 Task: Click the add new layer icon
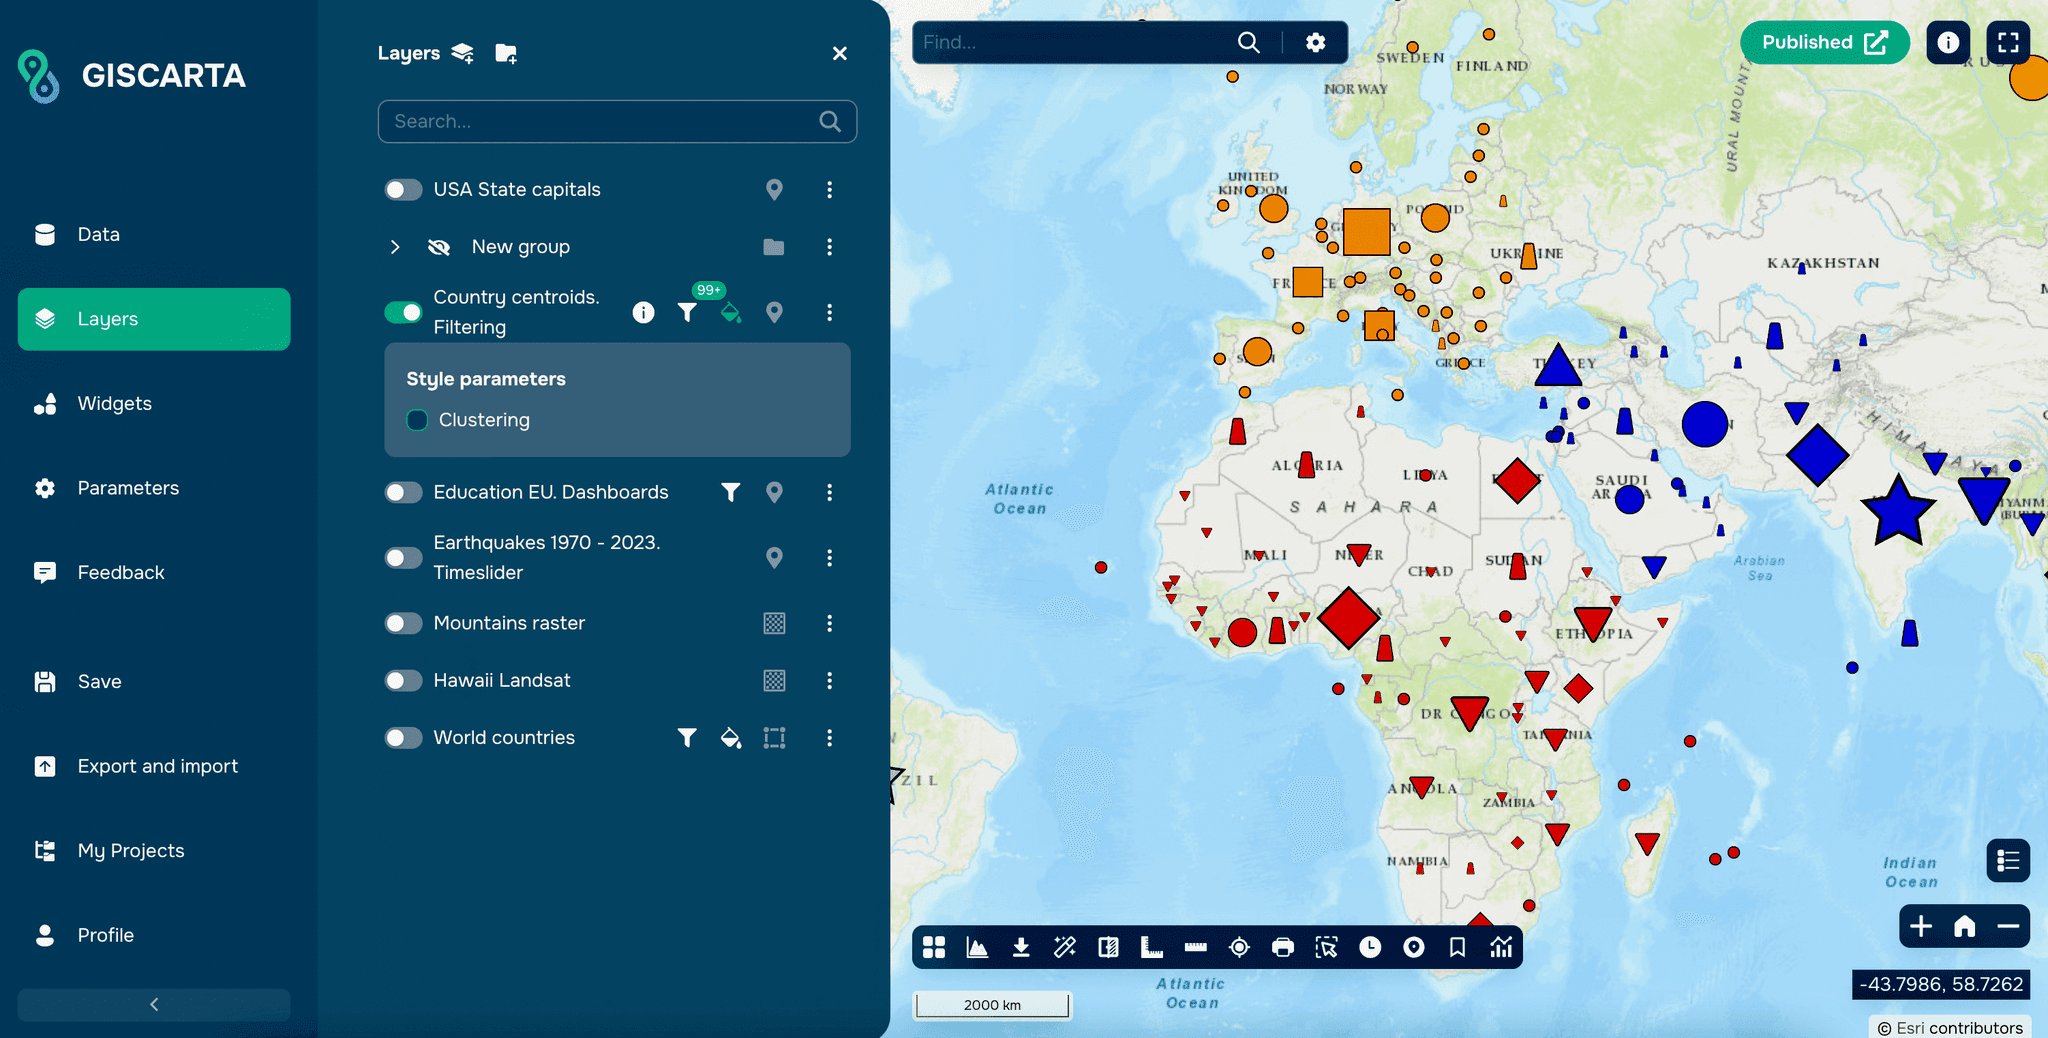pyautogui.click(x=462, y=53)
